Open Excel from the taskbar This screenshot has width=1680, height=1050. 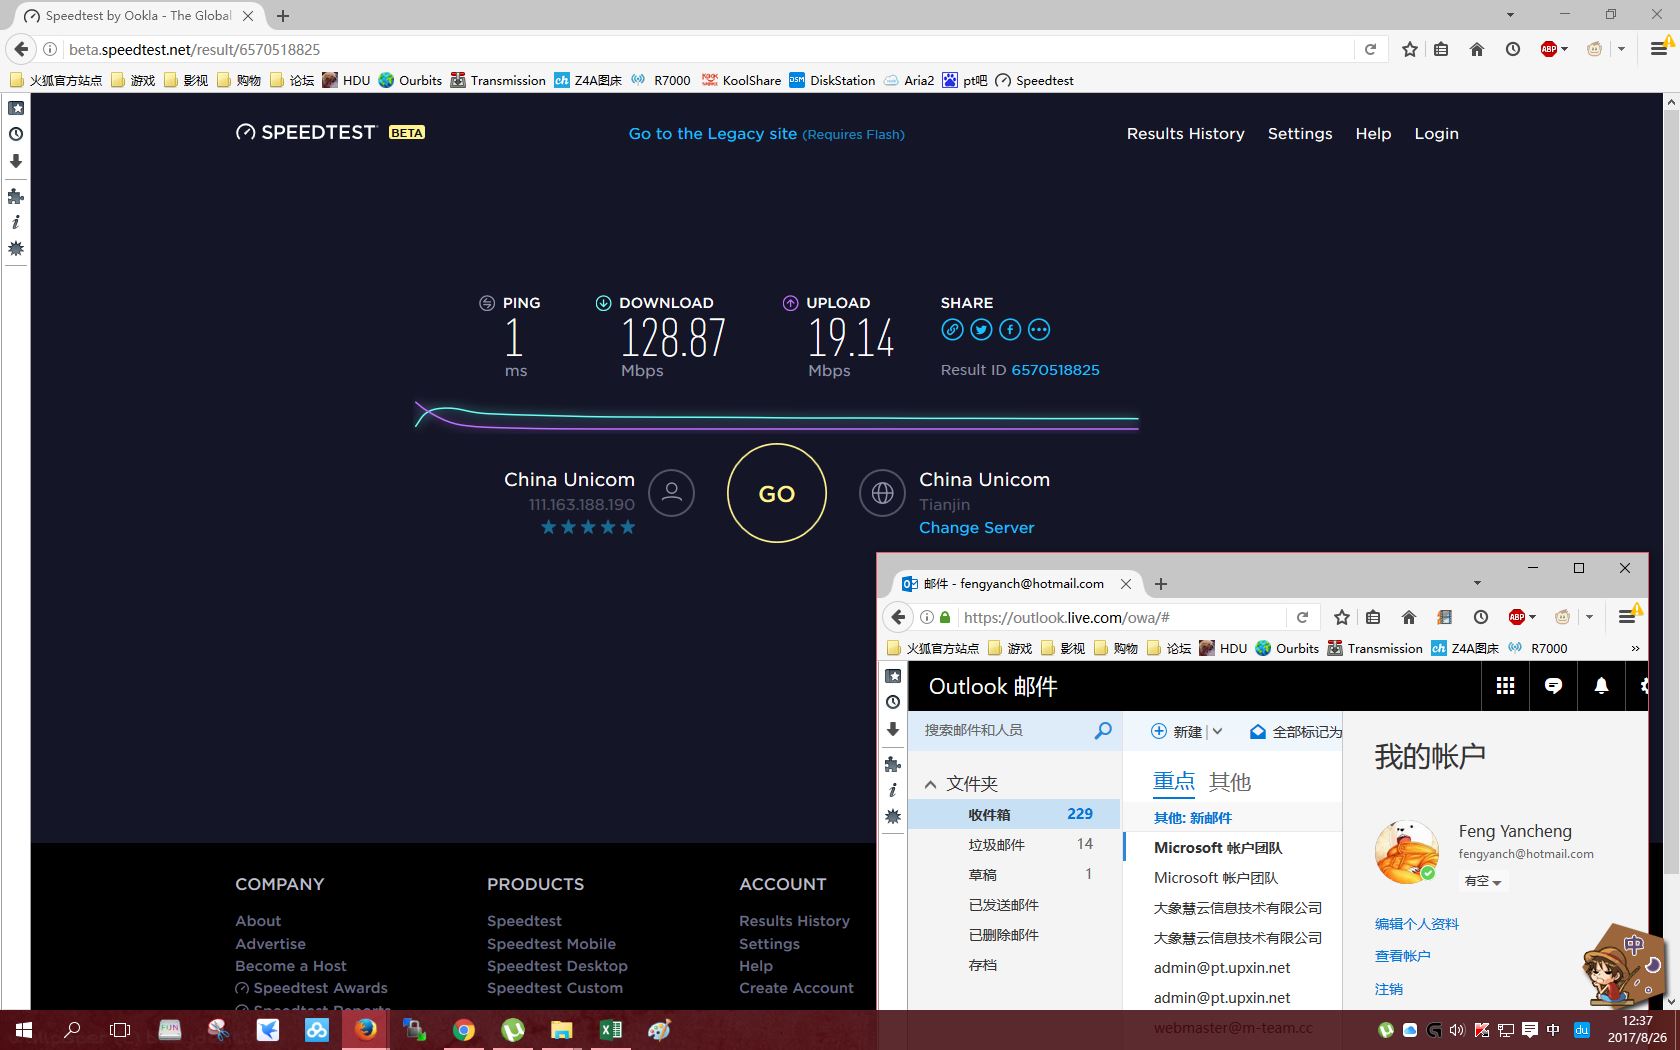tap(610, 1029)
